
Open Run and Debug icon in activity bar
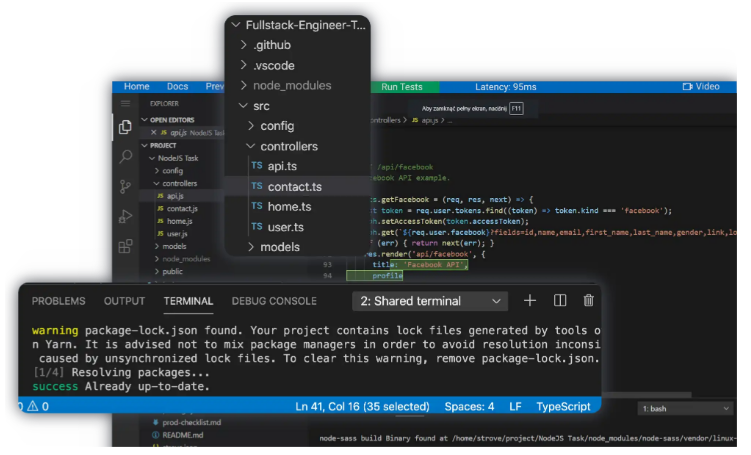[x=125, y=216]
